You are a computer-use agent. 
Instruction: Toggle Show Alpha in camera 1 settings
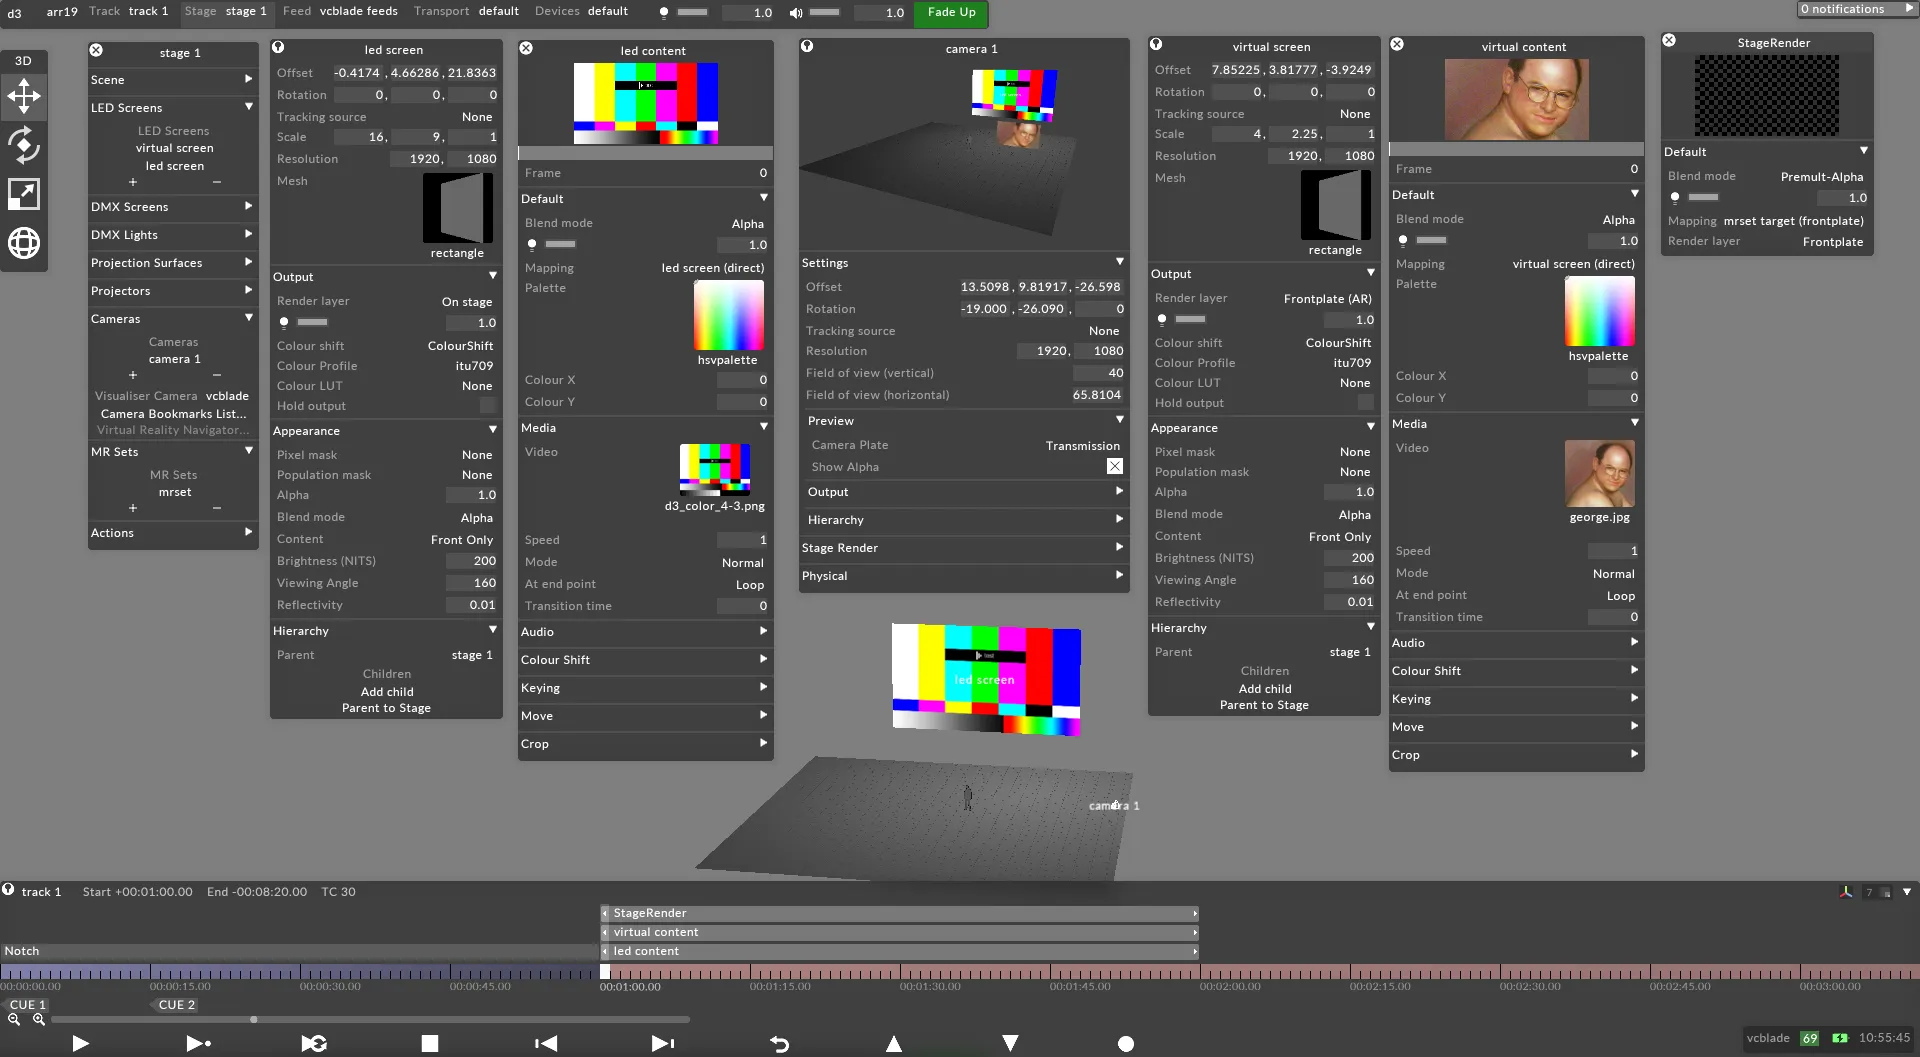pyautogui.click(x=1113, y=466)
